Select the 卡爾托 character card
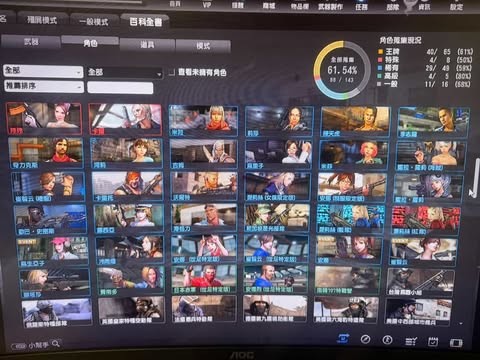 click(127, 186)
